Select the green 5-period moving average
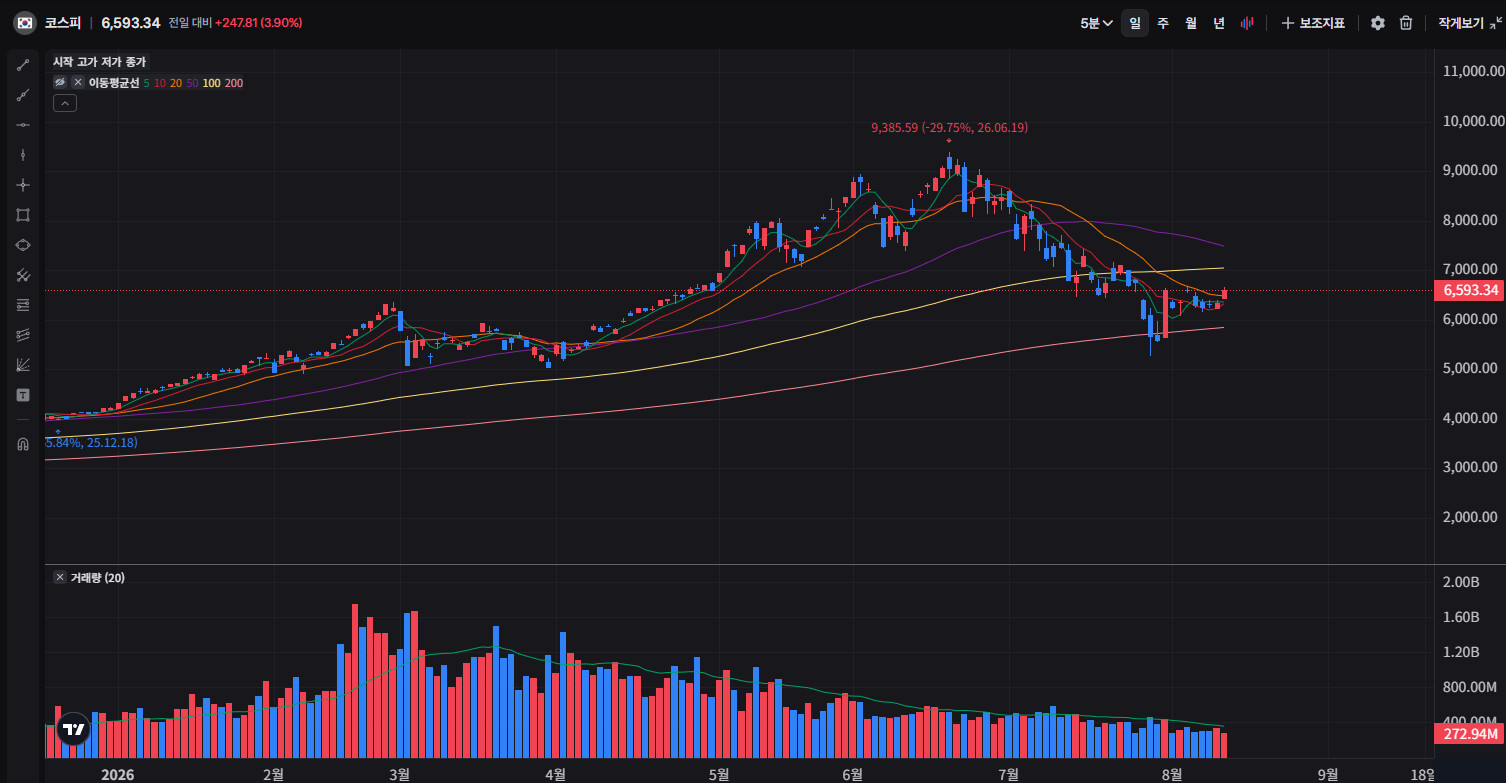The width and height of the screenshot is (1506, 783). [x=147, y=83]
